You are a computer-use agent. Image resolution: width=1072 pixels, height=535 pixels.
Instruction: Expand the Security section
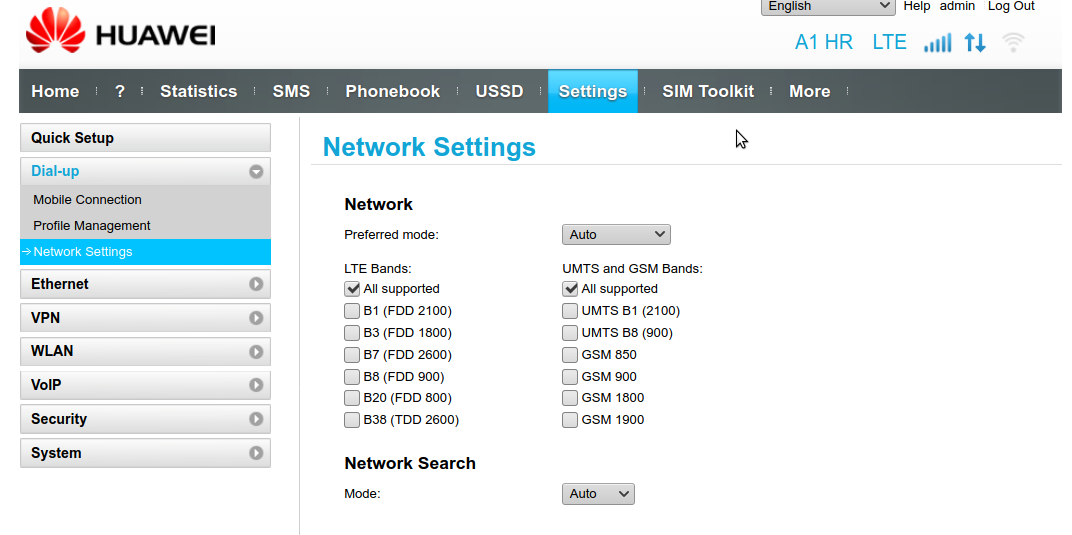(x=146, y=419)
